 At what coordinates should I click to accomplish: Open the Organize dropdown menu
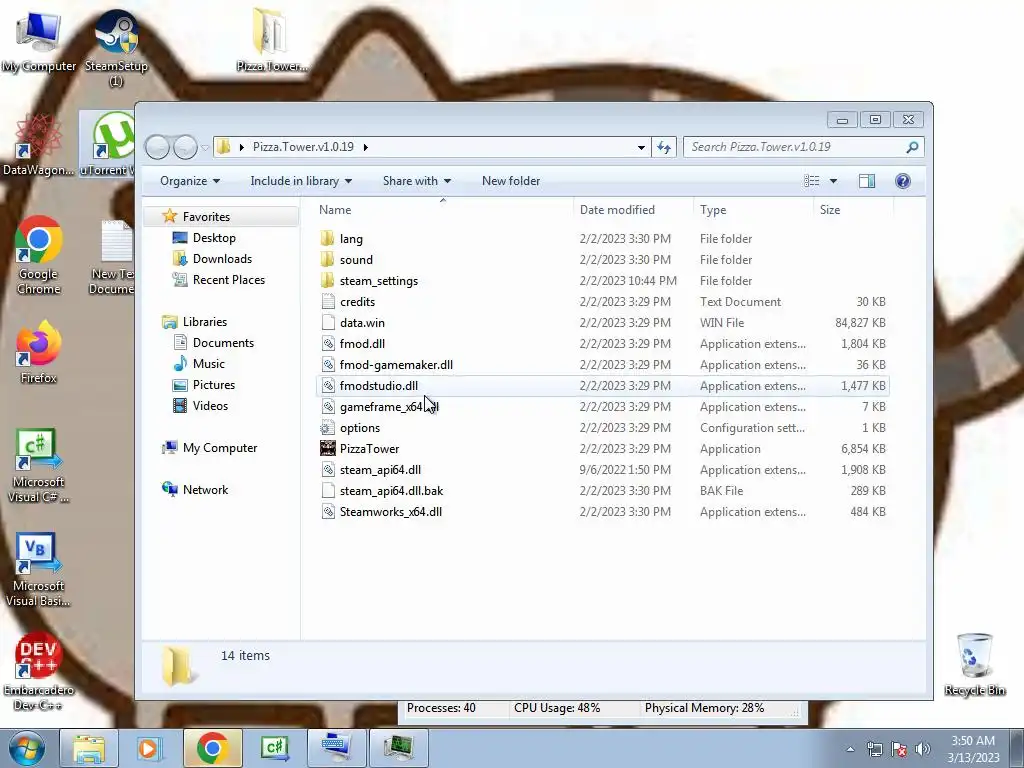[x=190, y=181]
